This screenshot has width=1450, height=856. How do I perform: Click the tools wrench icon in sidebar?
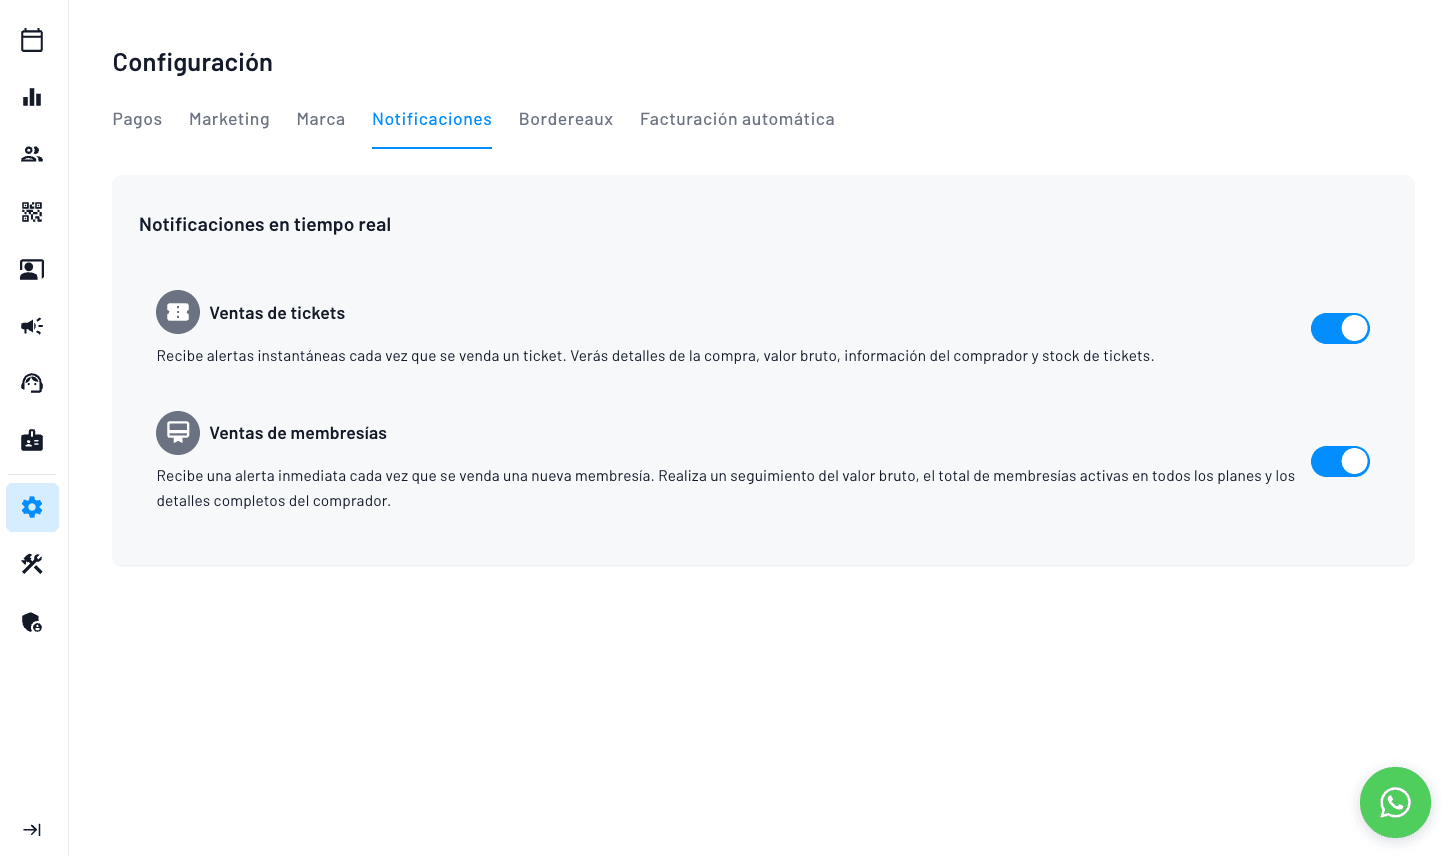click(32, 564)
